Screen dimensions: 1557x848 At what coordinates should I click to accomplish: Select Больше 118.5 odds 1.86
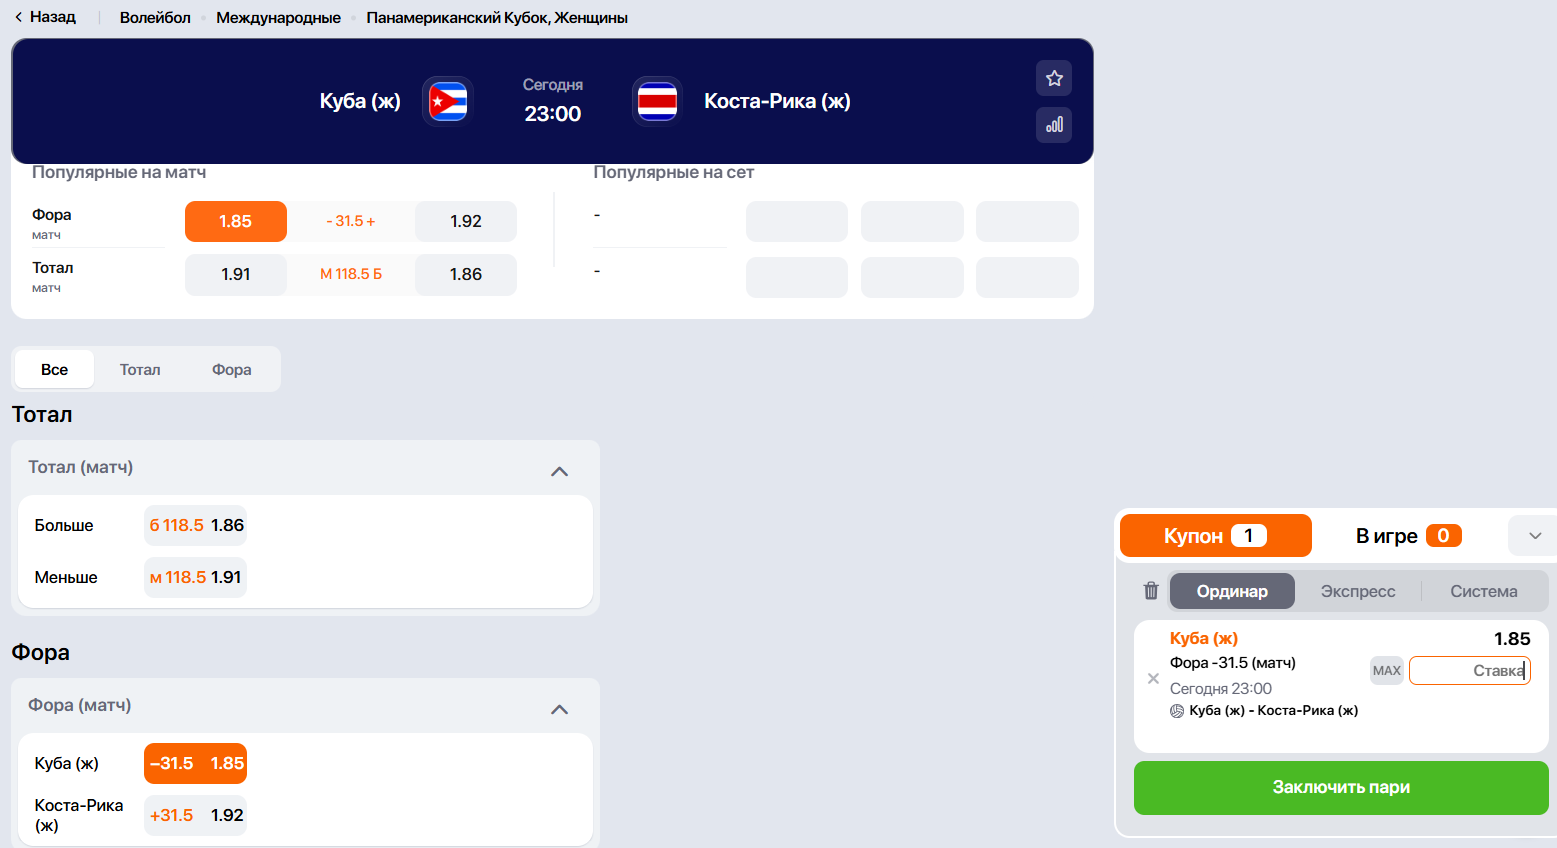[195, 525]
